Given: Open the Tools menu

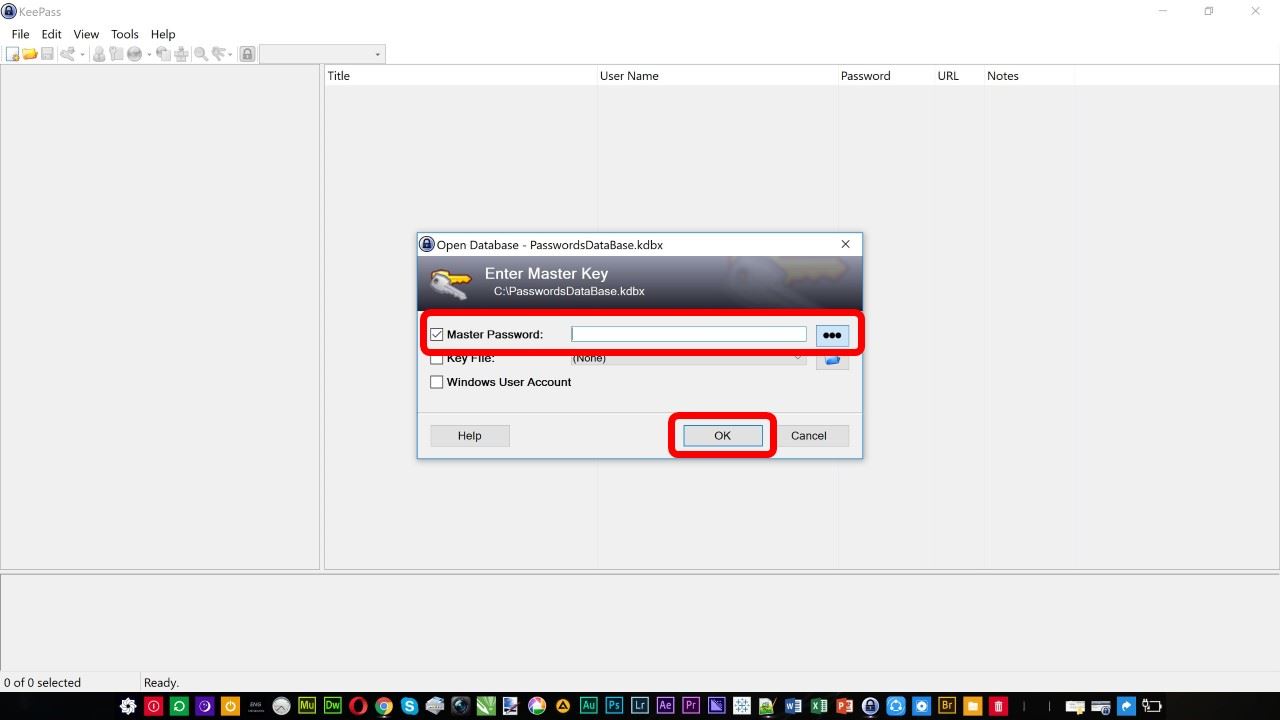Looking at the screenshot, I should 125,34.
